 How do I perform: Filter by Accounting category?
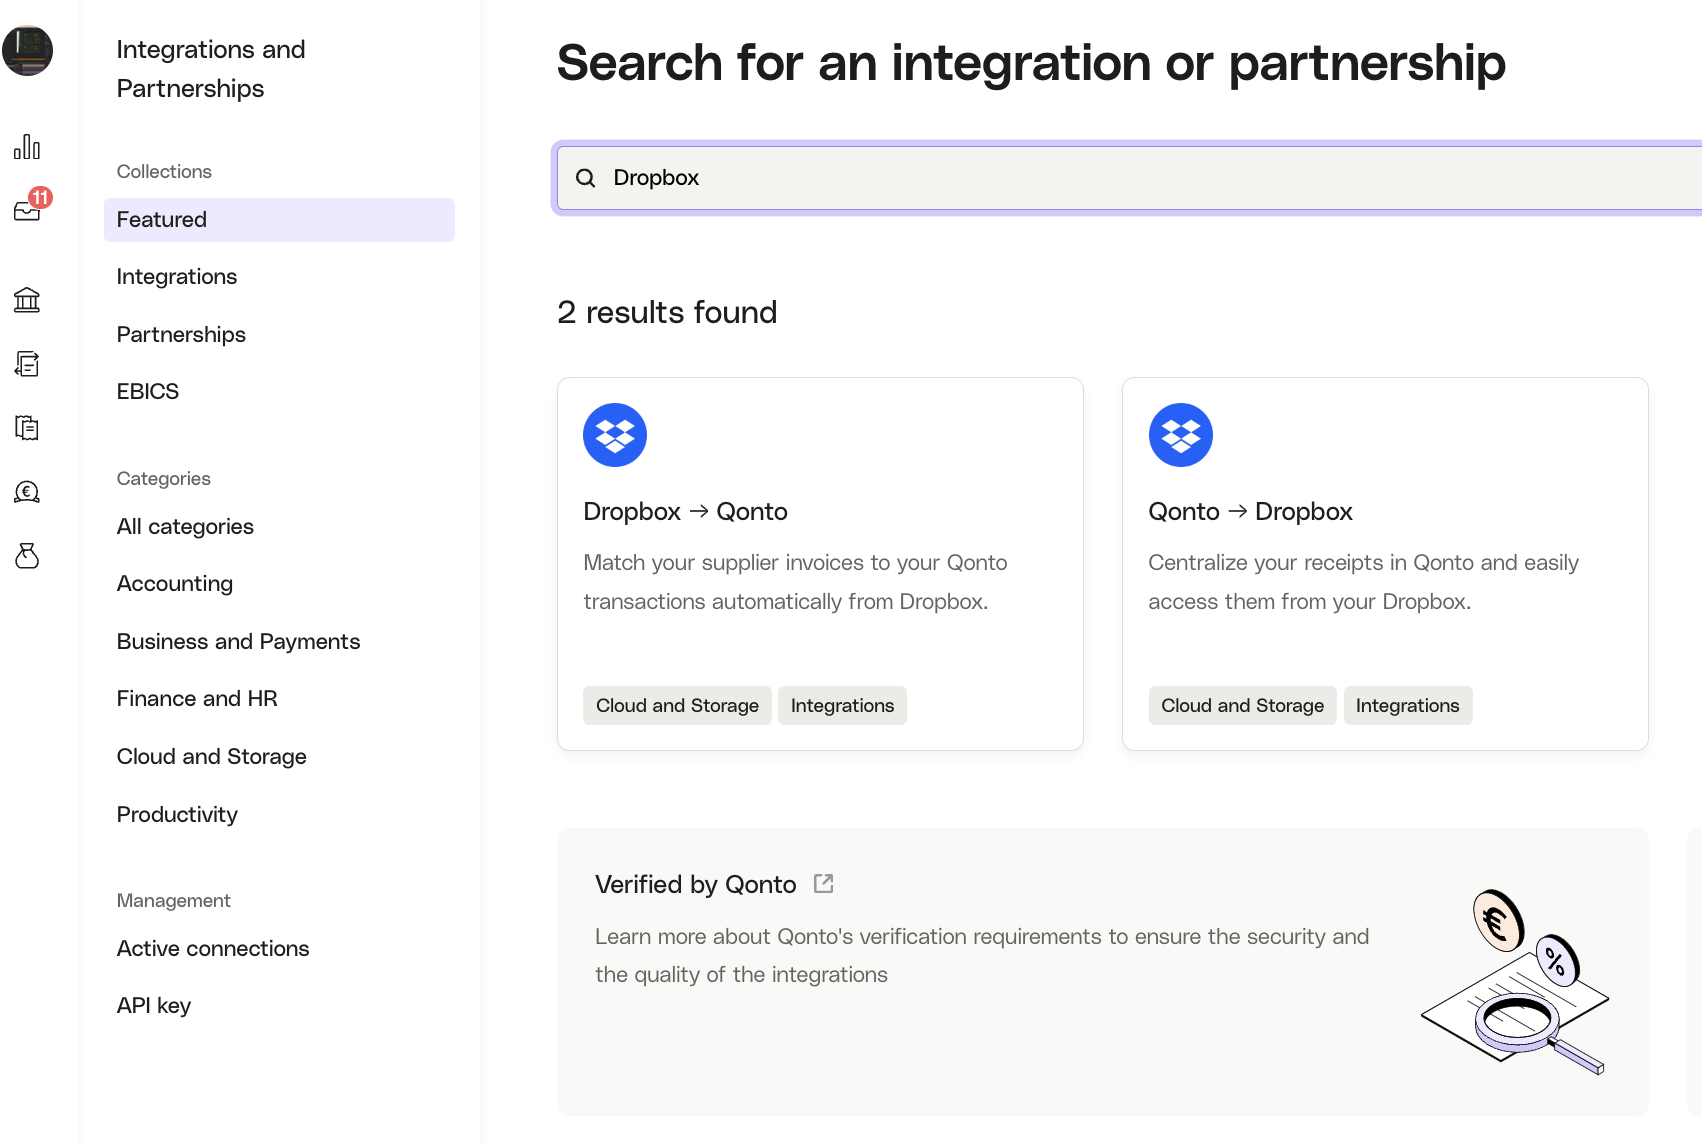175,584
